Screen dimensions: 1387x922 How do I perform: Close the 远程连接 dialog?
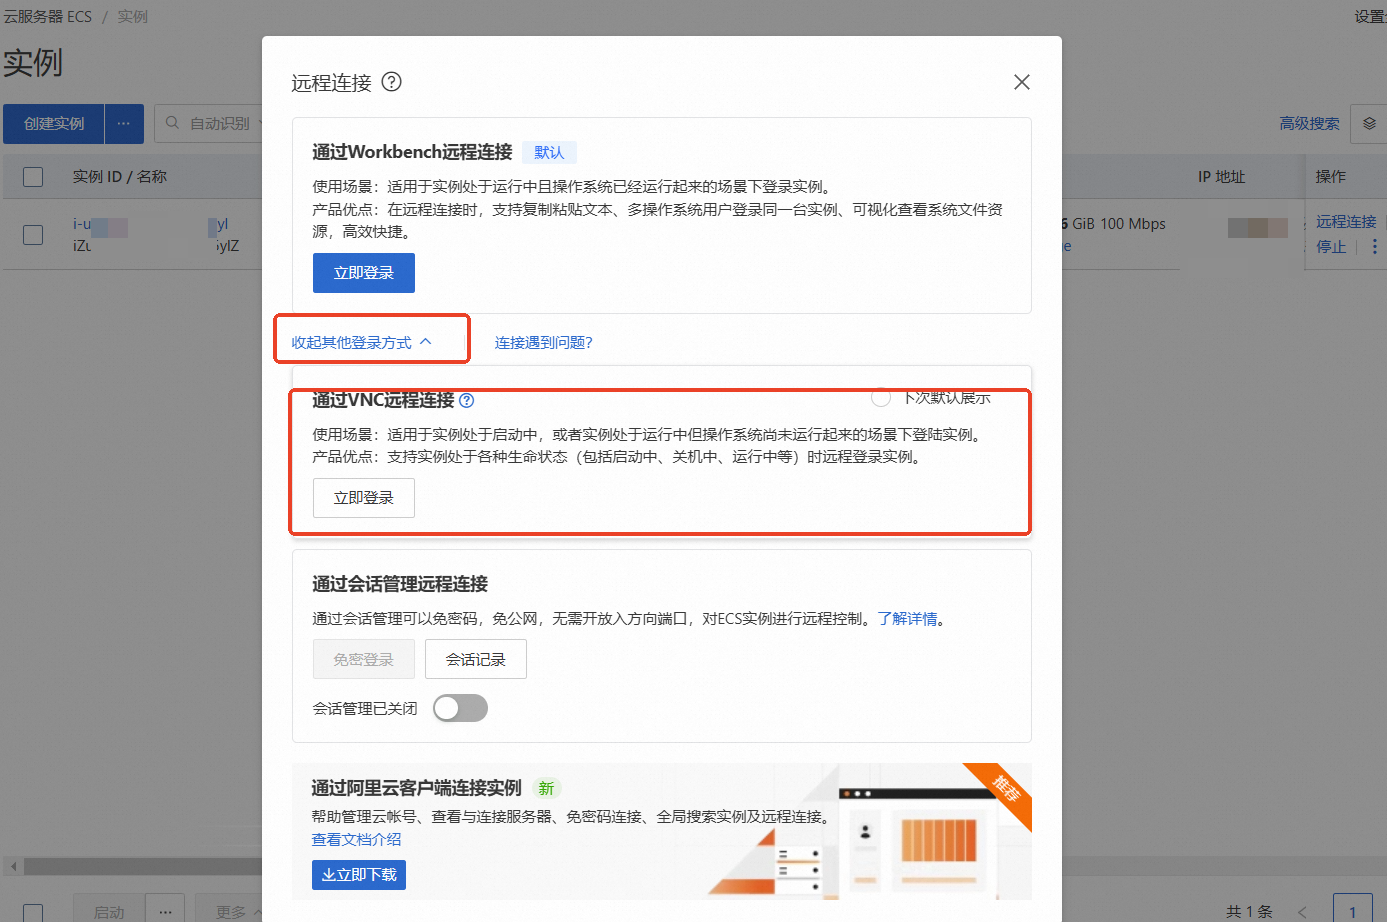point(1021,82)
